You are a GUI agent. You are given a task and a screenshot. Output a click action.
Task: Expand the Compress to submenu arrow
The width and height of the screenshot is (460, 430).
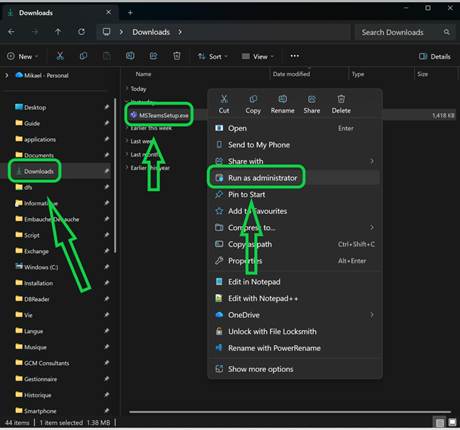pos(372,227)
